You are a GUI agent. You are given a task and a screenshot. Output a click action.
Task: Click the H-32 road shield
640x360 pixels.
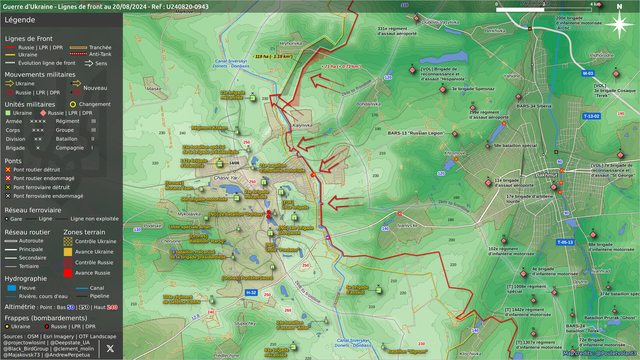tap(251, 293)
